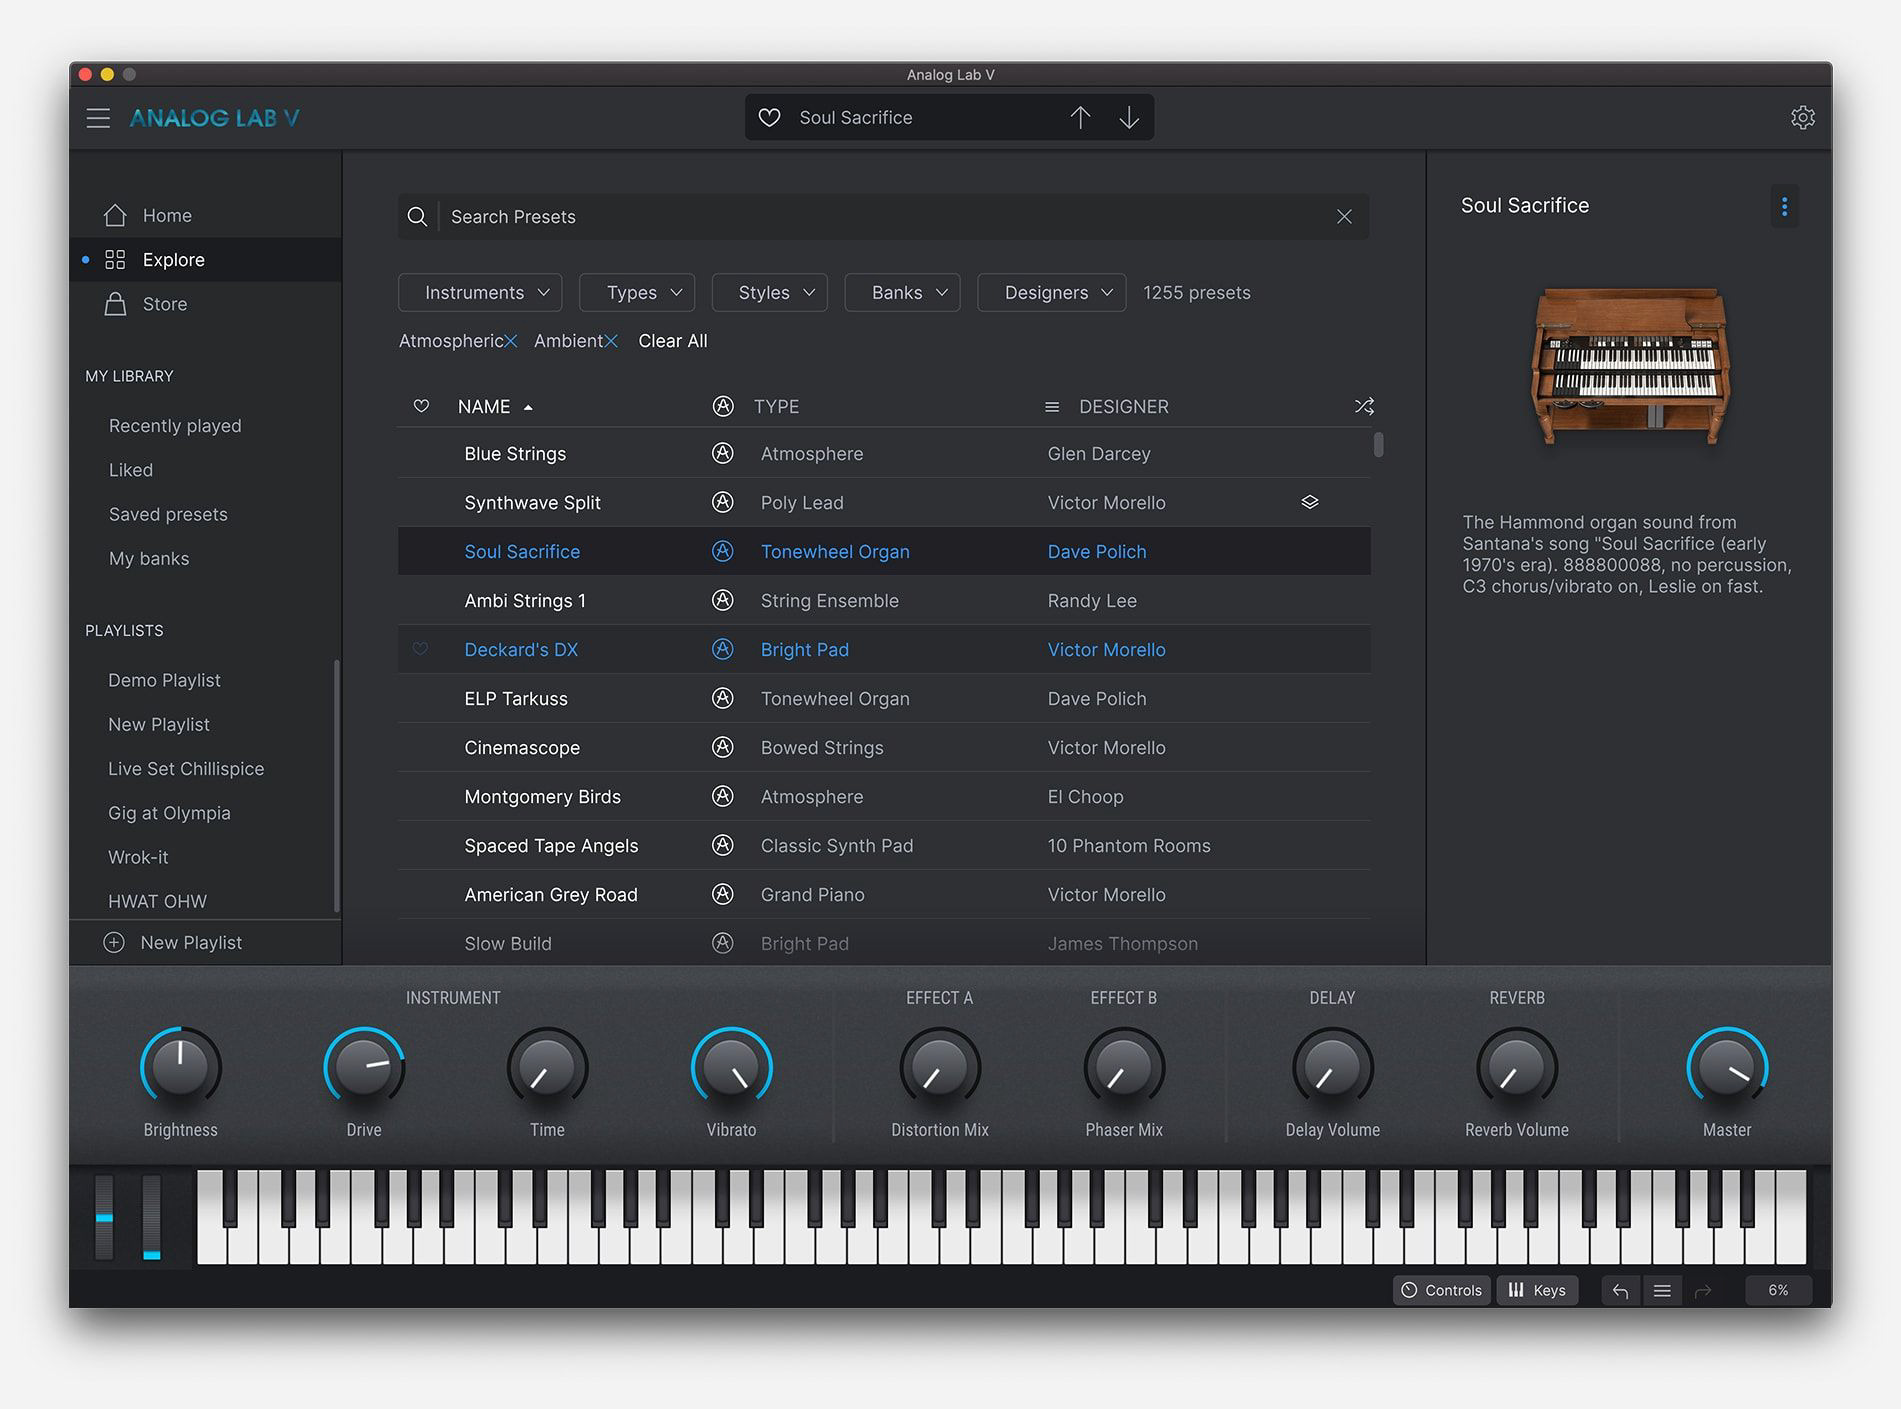Select the Ambi Strings 1 preset

(884, 600)
